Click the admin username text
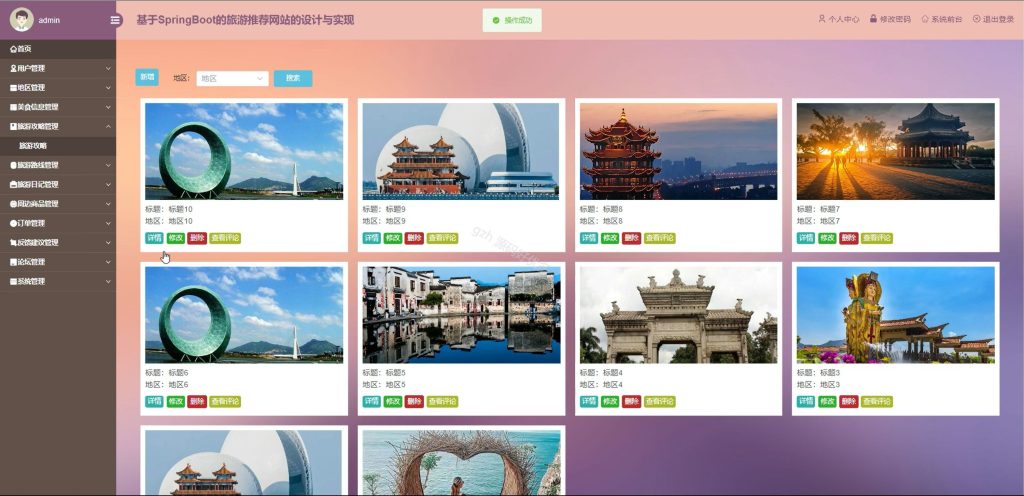 [x=49, y=20]
